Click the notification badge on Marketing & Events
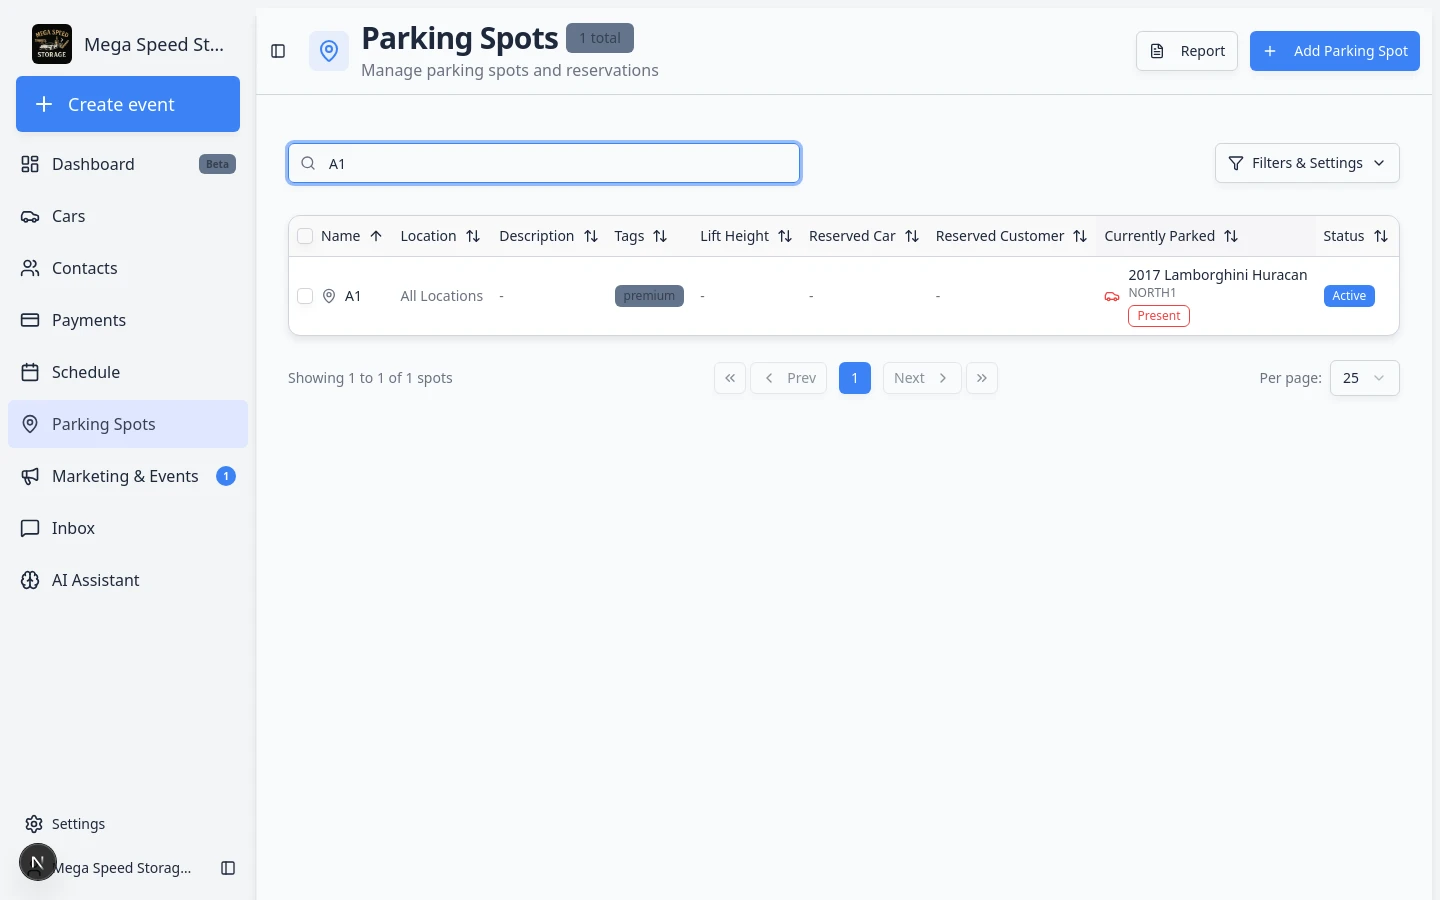The image size is (1440, 900). (226, 476)
